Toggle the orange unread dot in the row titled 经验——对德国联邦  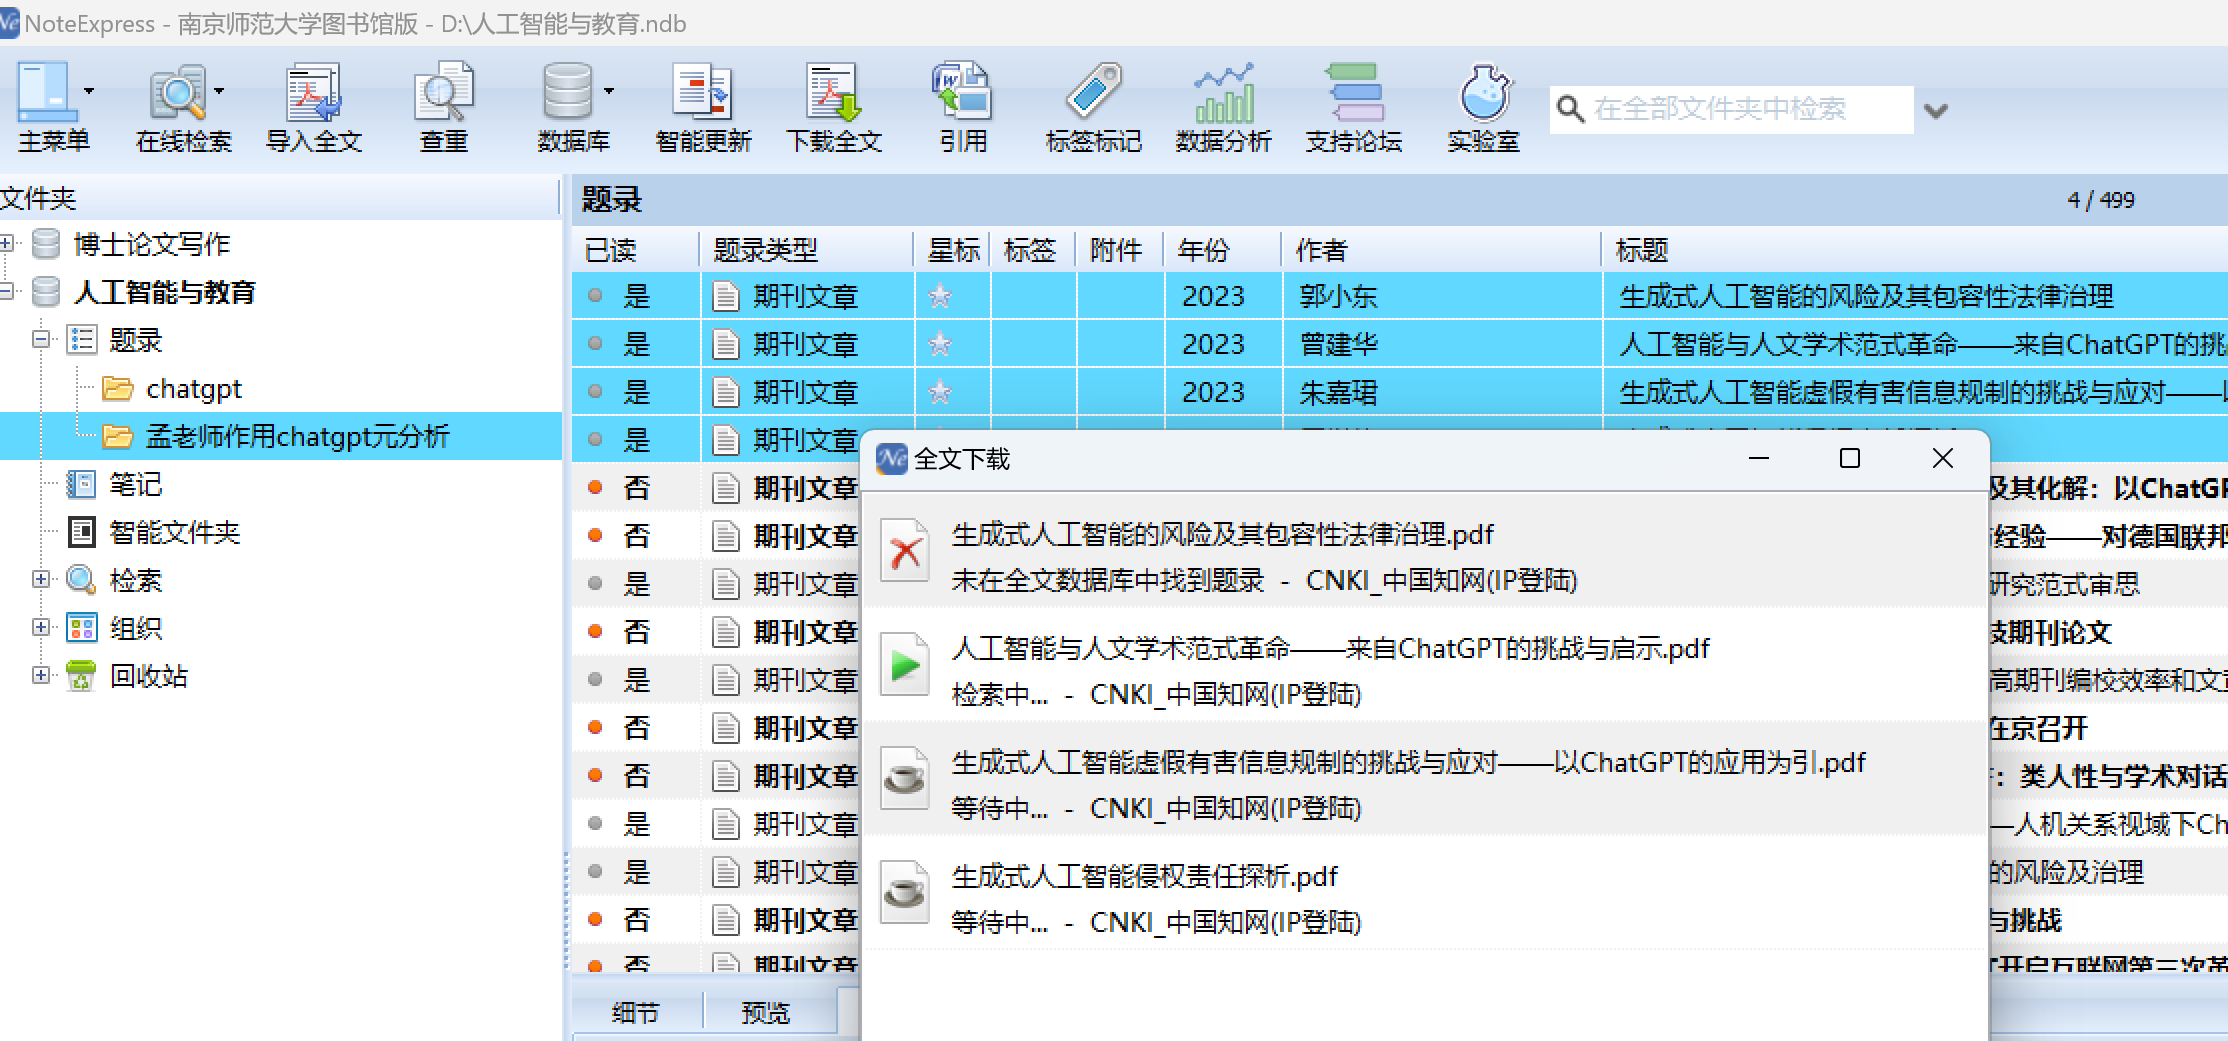[x=595, y=536]
